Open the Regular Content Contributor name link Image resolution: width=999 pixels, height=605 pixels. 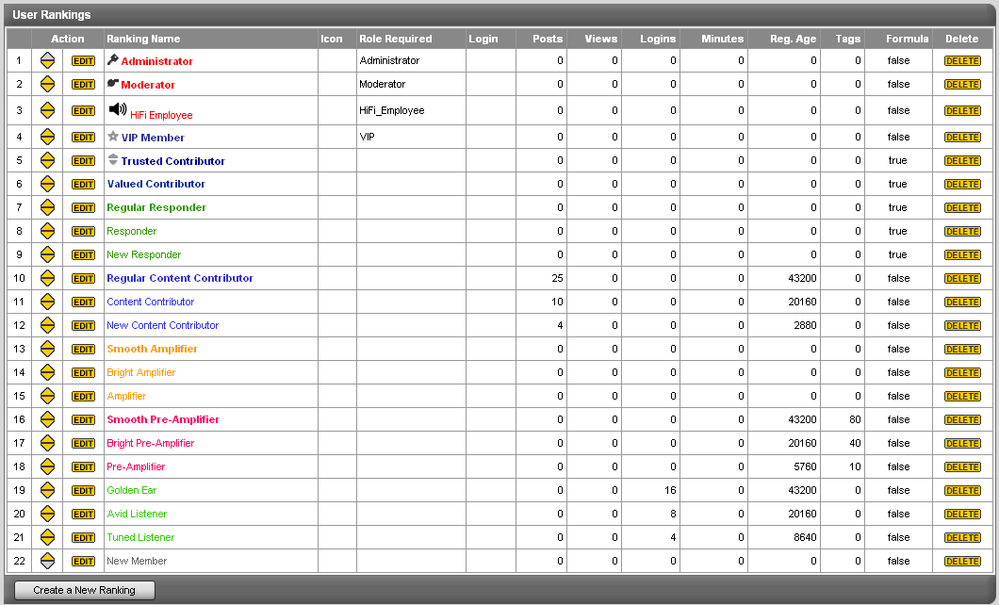[x=180, y=278]
